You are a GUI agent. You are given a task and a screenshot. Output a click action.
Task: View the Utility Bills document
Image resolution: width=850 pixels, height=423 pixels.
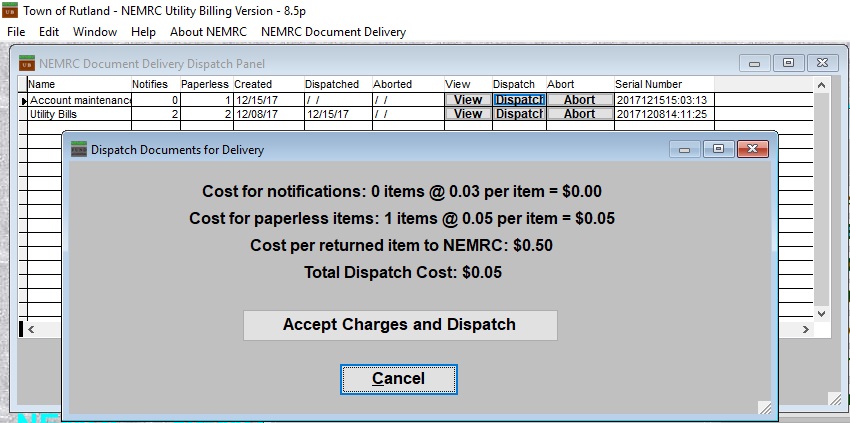click(468, 114)
